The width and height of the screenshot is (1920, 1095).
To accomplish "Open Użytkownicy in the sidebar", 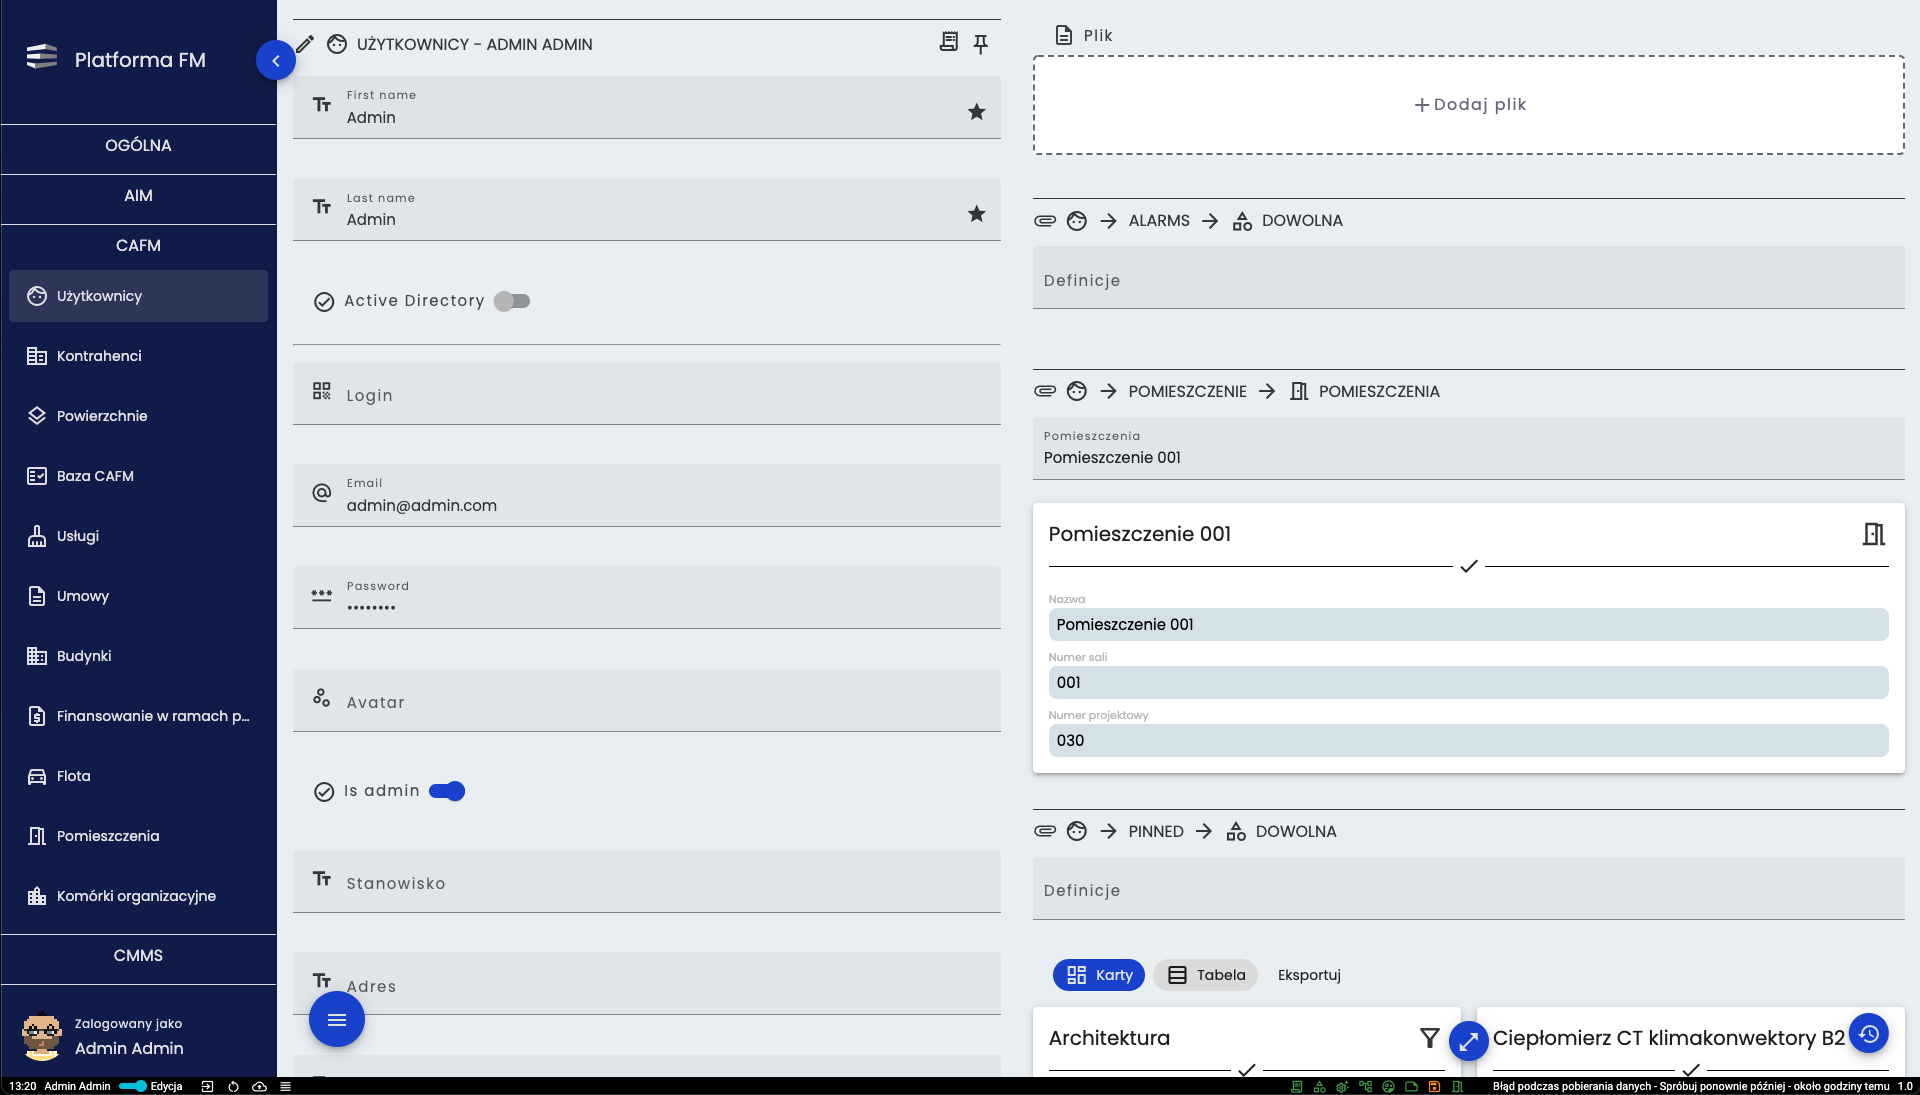I will pyautogui.click(x=138, y=296).
